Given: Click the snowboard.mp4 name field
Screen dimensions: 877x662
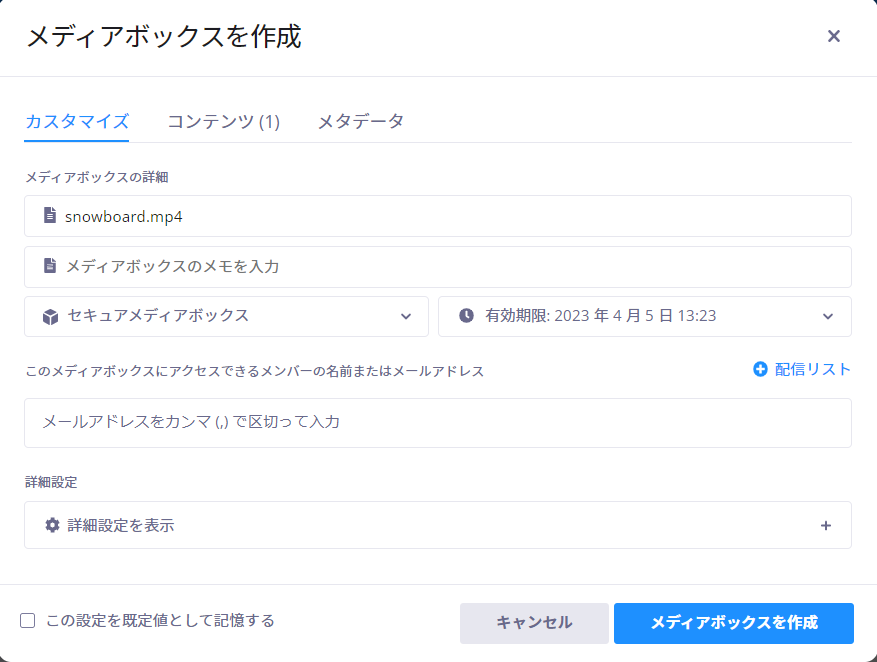Looking at the screenshot, I should 438,216.
